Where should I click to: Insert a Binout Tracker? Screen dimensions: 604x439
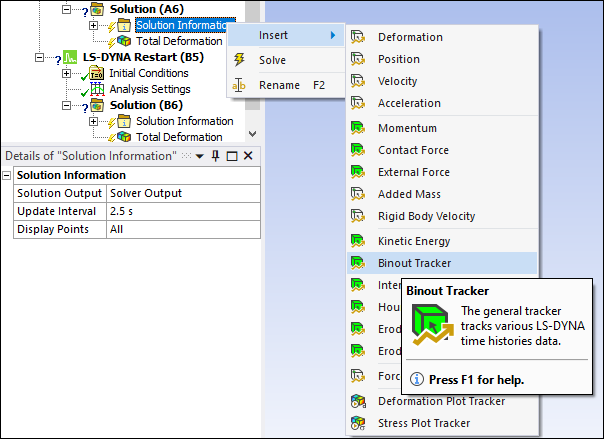(x=442, y=263)
